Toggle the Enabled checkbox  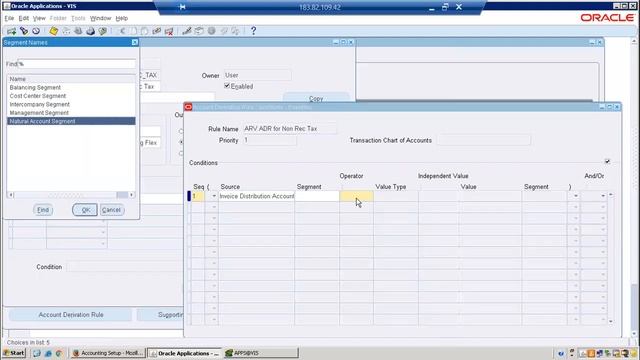point(227,86)
